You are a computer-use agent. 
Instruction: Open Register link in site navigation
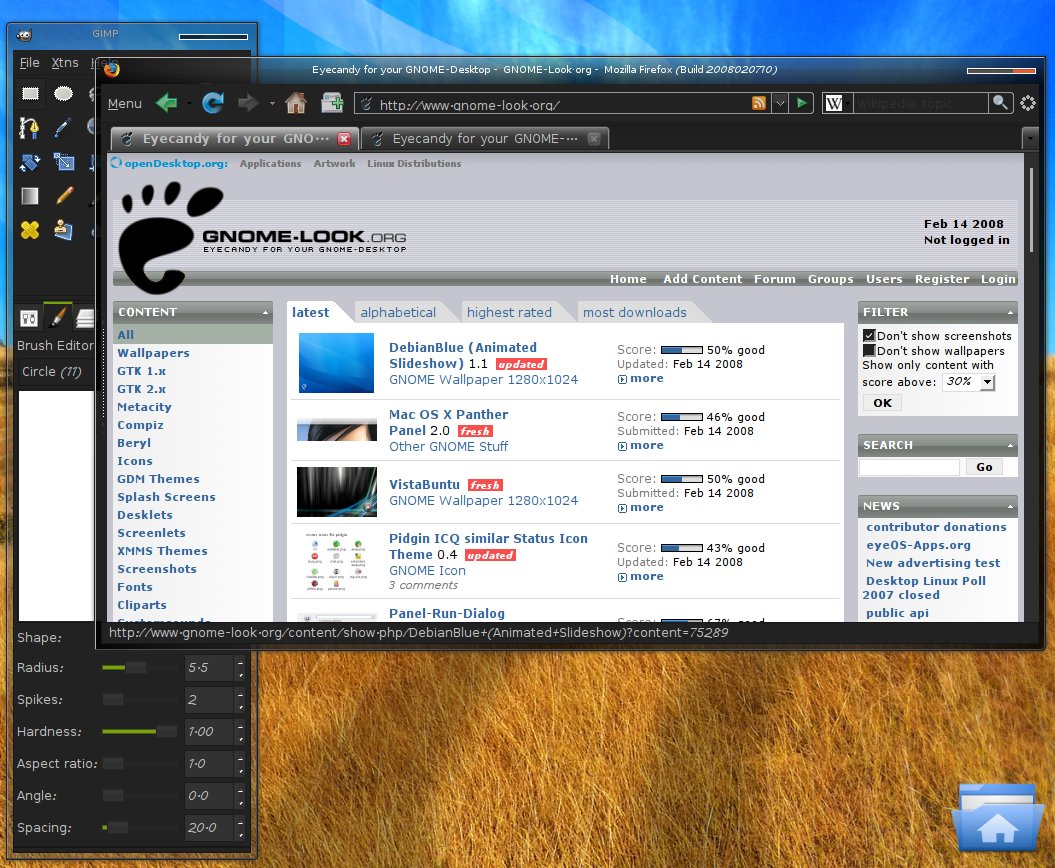pos(941,279)
